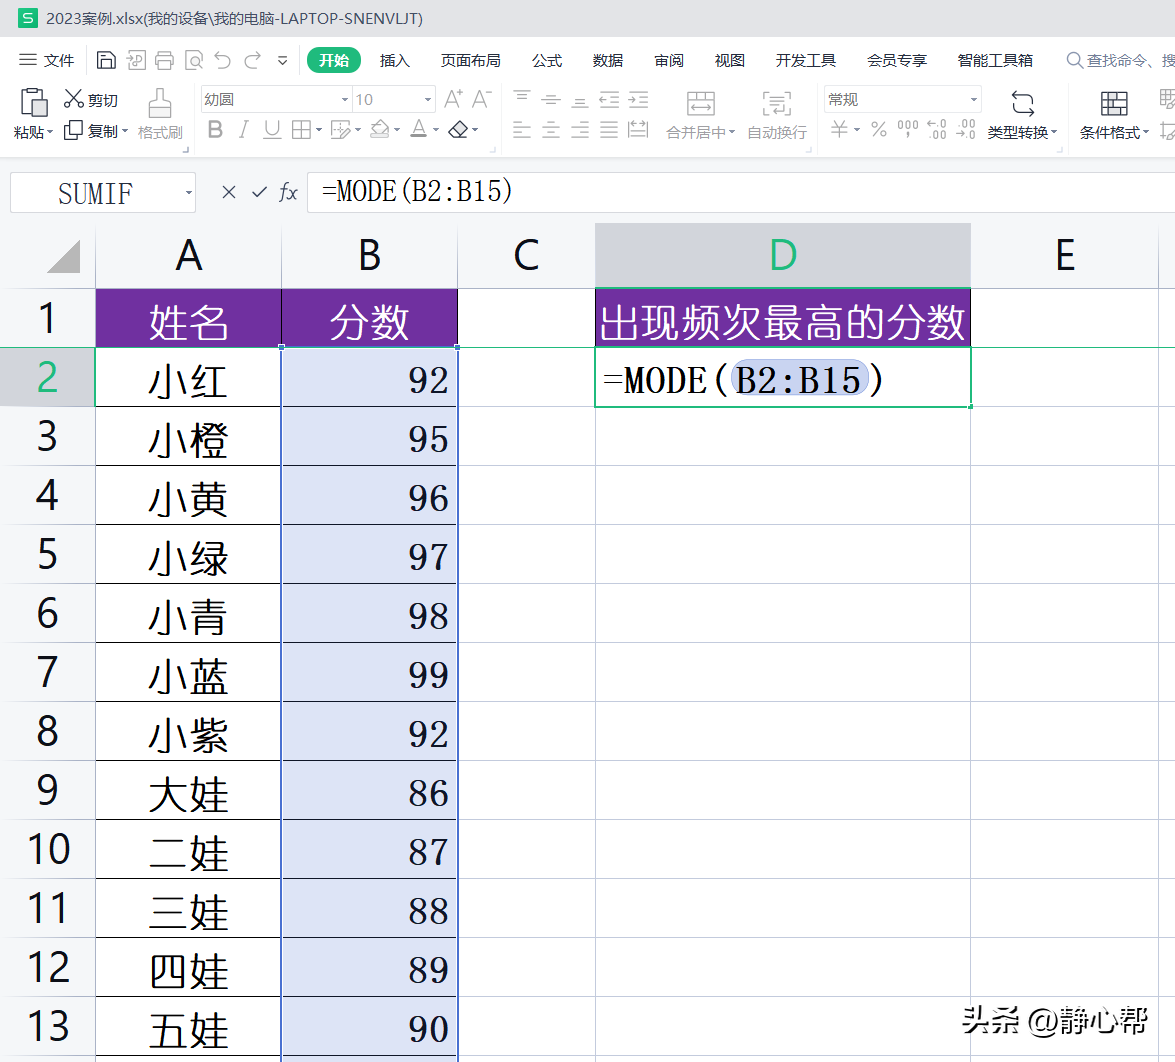This screenshot has height=1062, width=1175.
Task: Open Insert Function with the fx icon
Action: (289, 193)
